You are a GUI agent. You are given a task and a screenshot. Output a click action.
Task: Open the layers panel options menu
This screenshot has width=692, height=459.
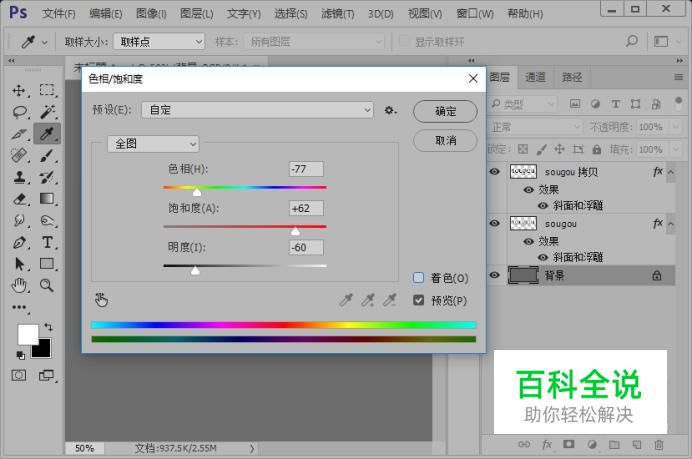click(x=678, y=77)
